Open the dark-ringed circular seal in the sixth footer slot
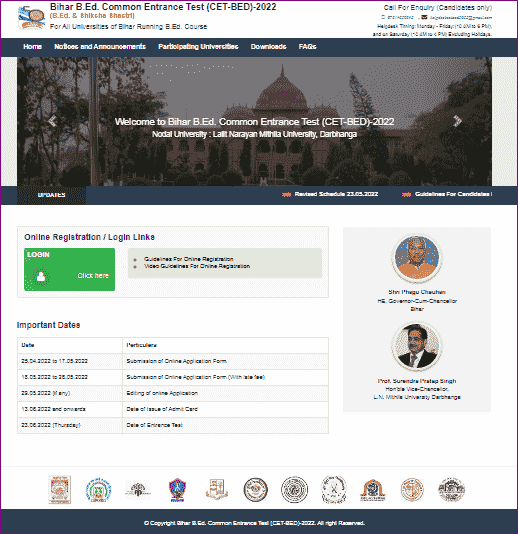 pos(255,490)
